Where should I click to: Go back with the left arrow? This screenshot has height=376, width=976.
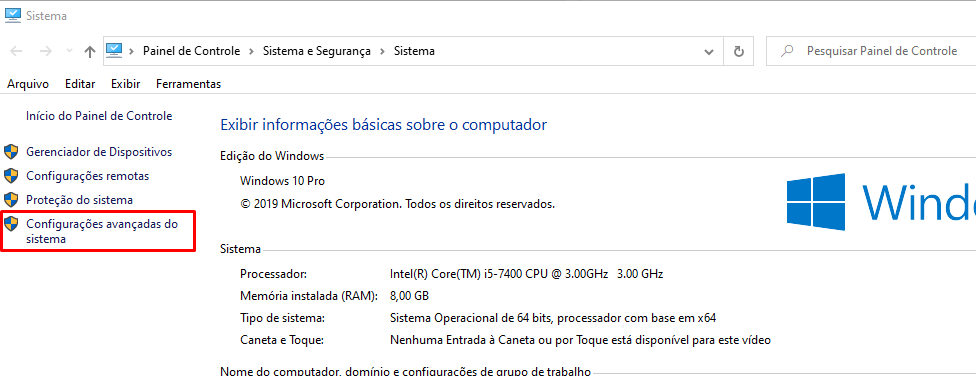16,52
